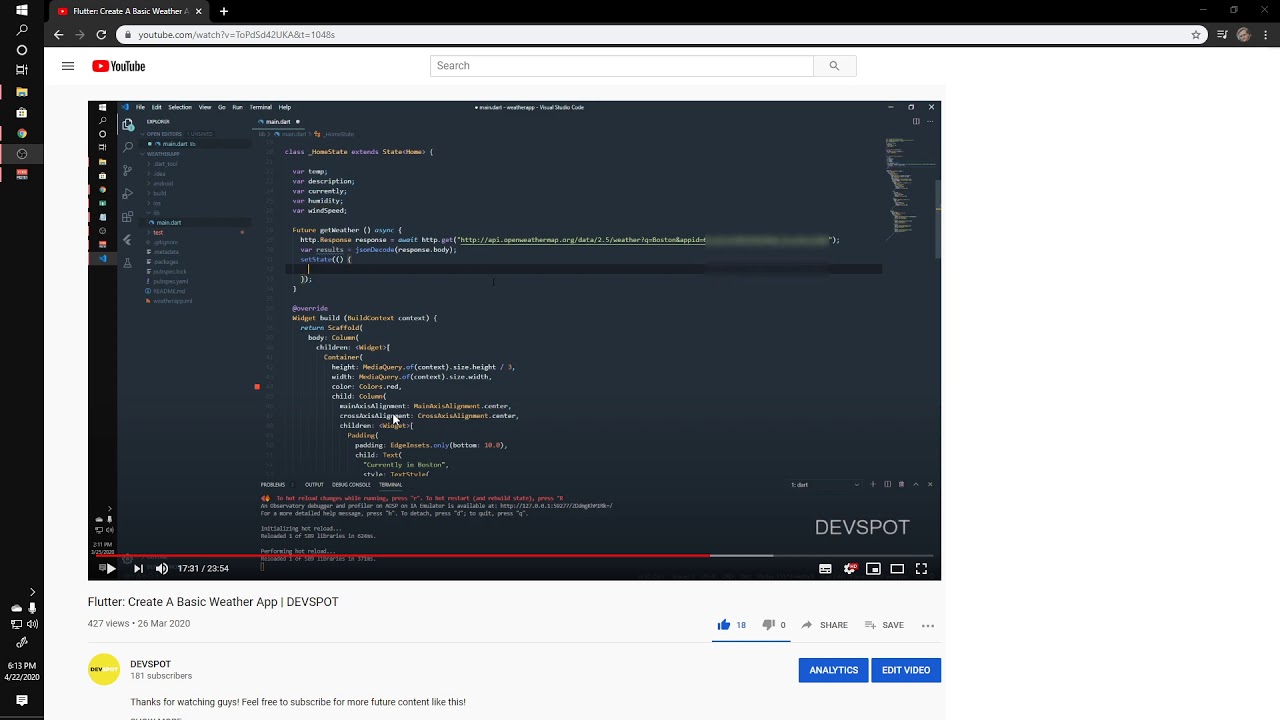Click the Terminal menu in the video
This screenshot has width=1280, height=720.
[261, 107]
